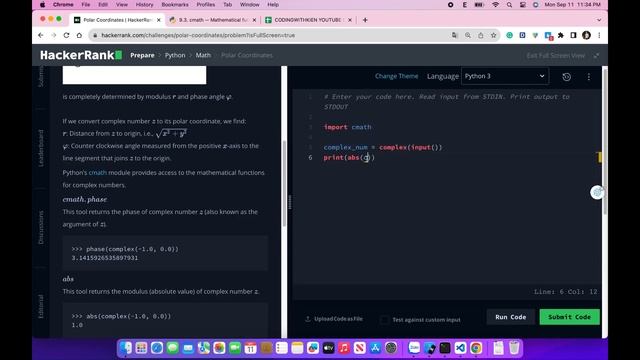Image resolution: width=640 pixels, height=360 pixels.
Task: Expand the tab search chevron
Action: 599,20
